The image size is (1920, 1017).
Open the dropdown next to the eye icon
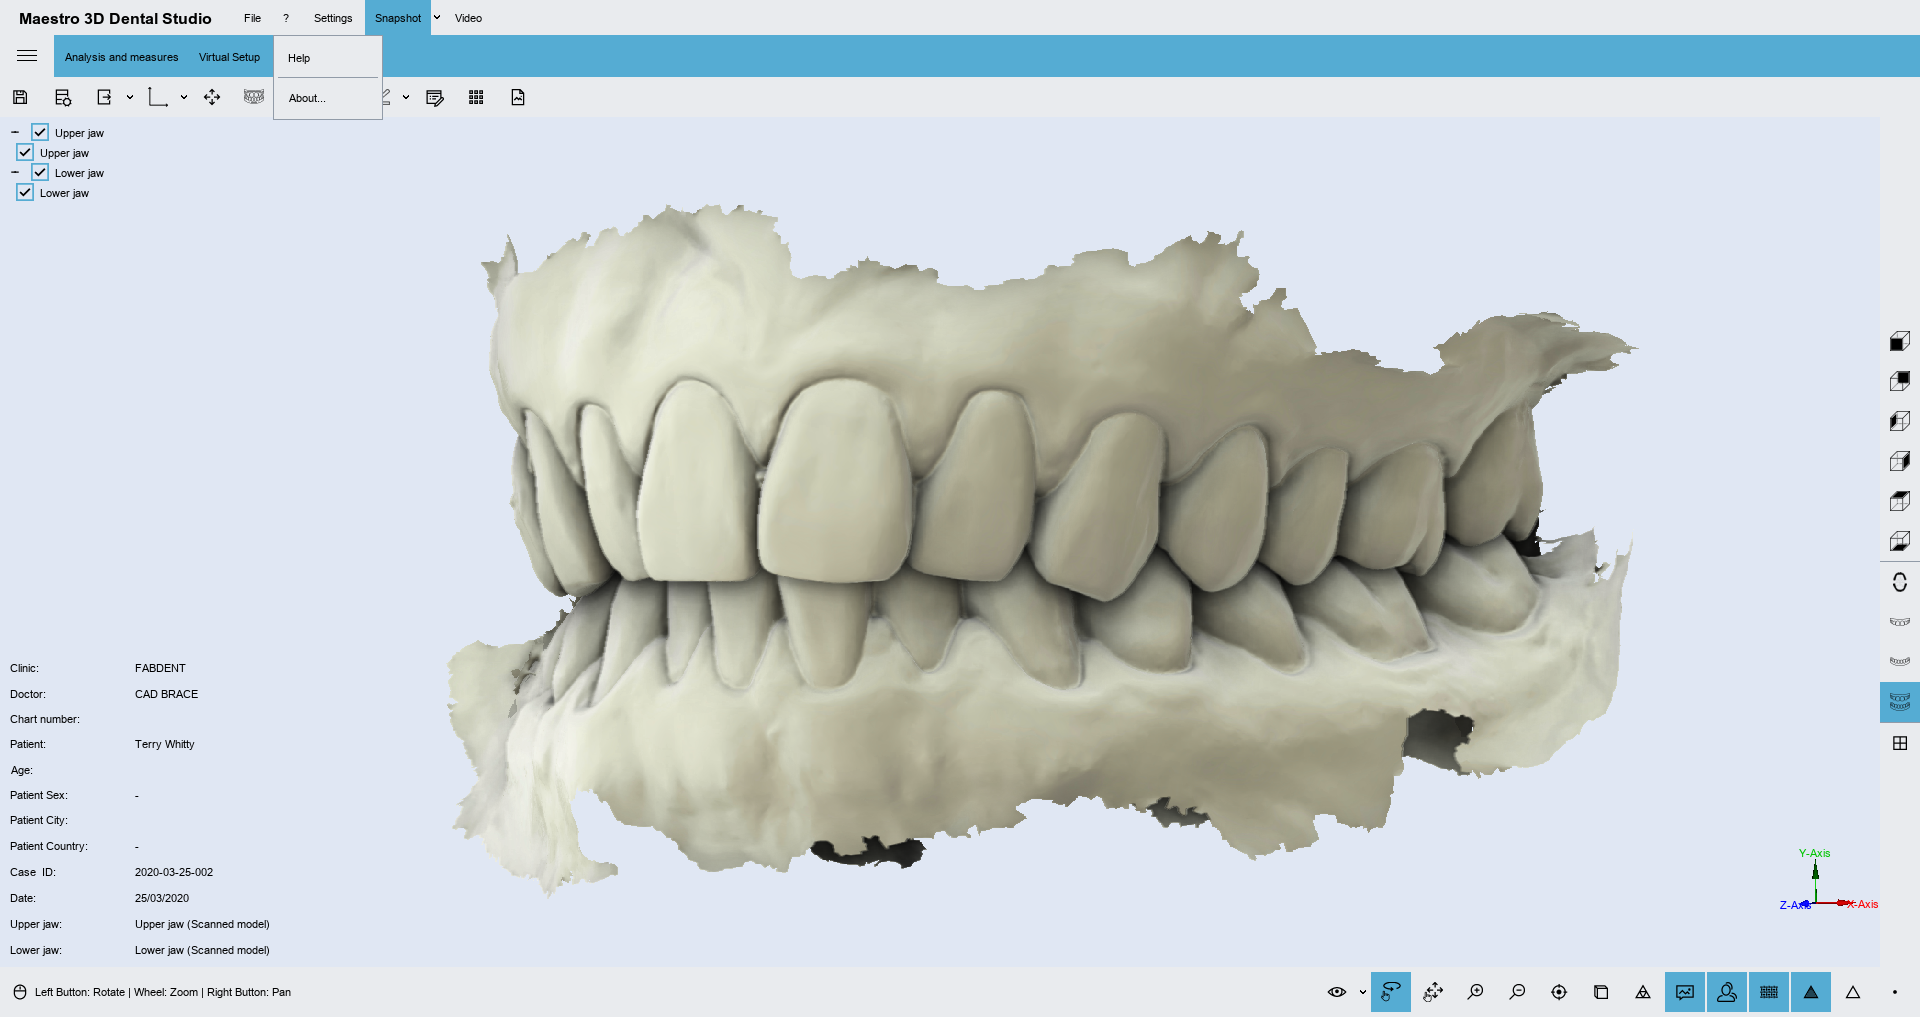click(1362, 992)
